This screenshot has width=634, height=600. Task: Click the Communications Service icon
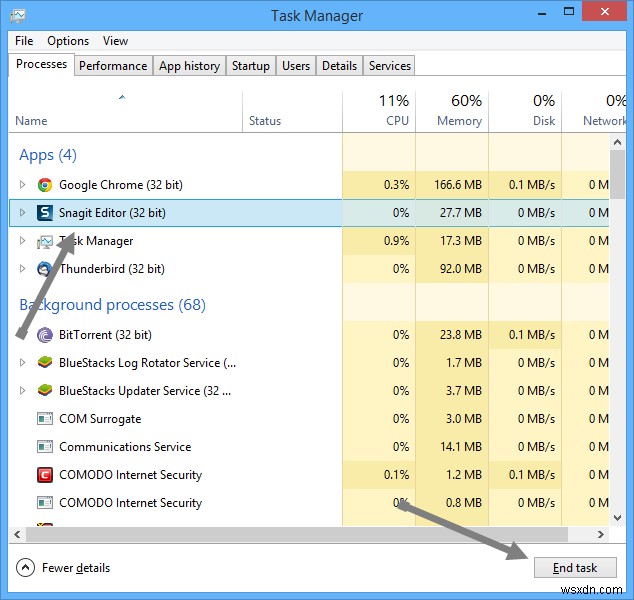point(45,447)
